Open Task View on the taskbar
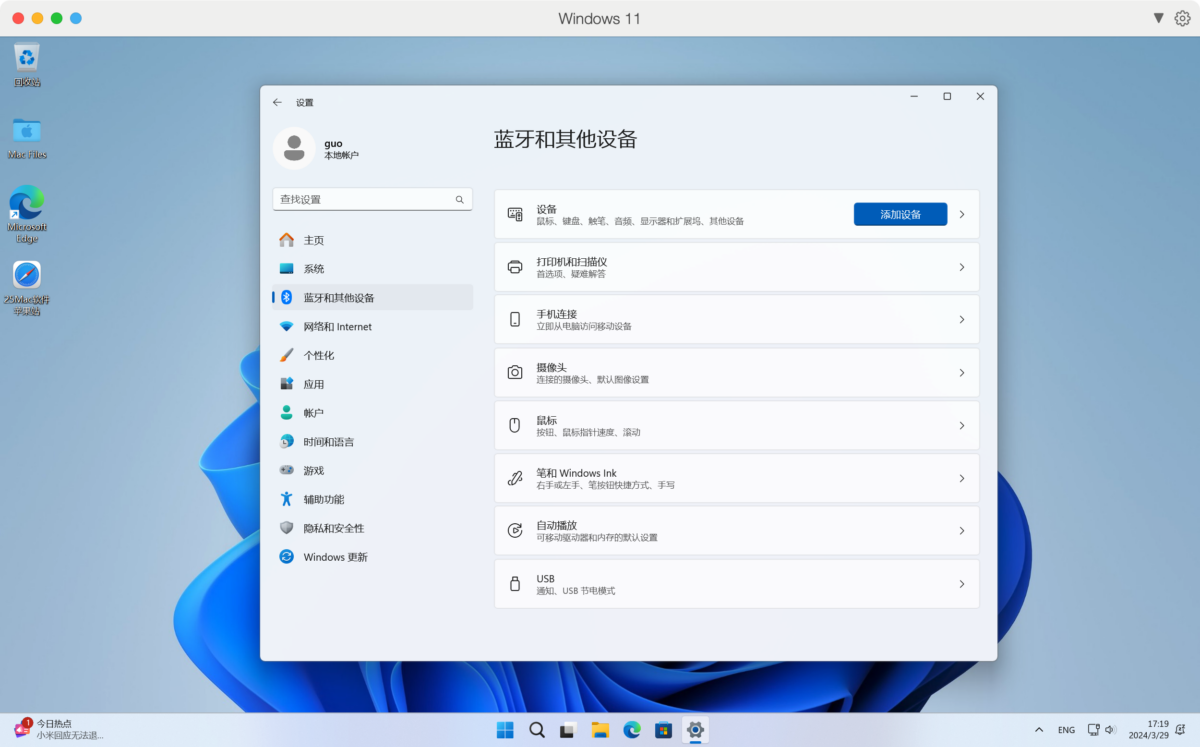The image size is (1200, 747). pyautogui.click(x=568, y=730)
